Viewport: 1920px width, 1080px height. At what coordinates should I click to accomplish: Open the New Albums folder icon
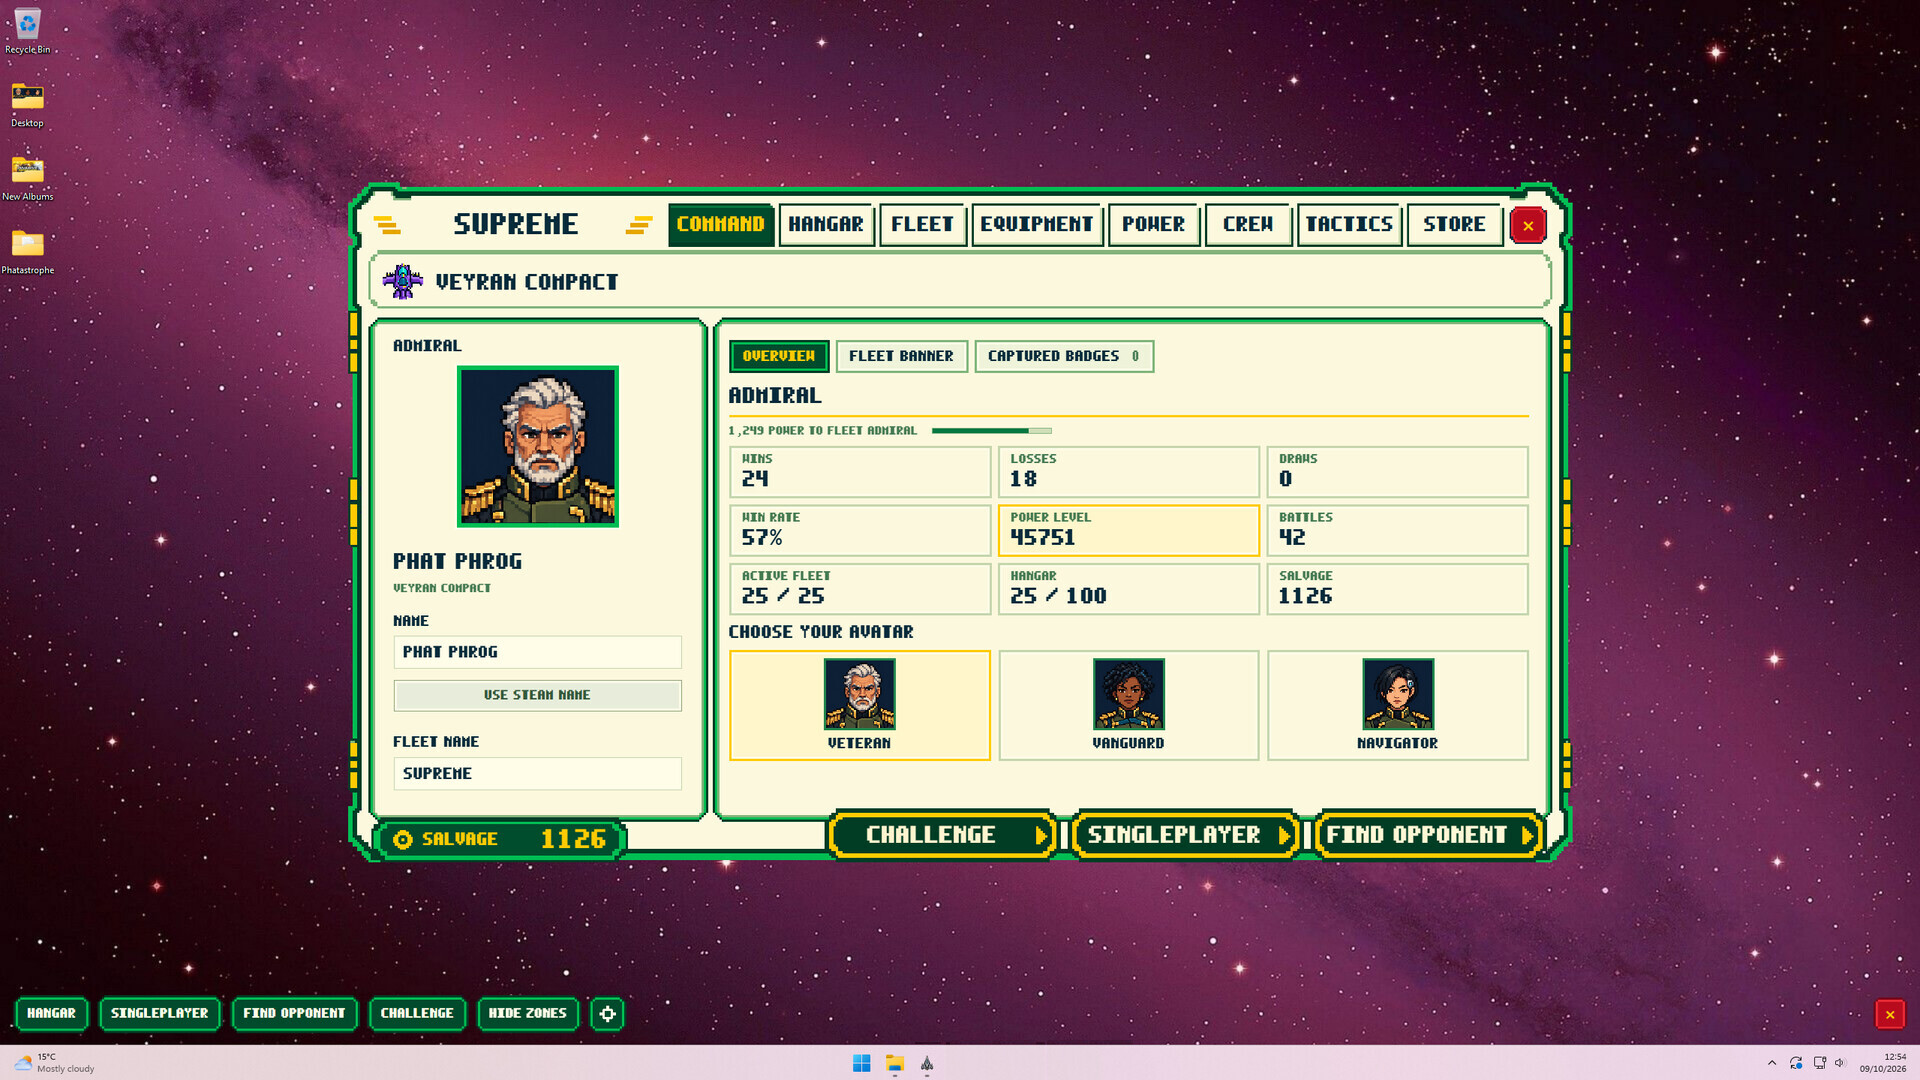pos(27,178)
